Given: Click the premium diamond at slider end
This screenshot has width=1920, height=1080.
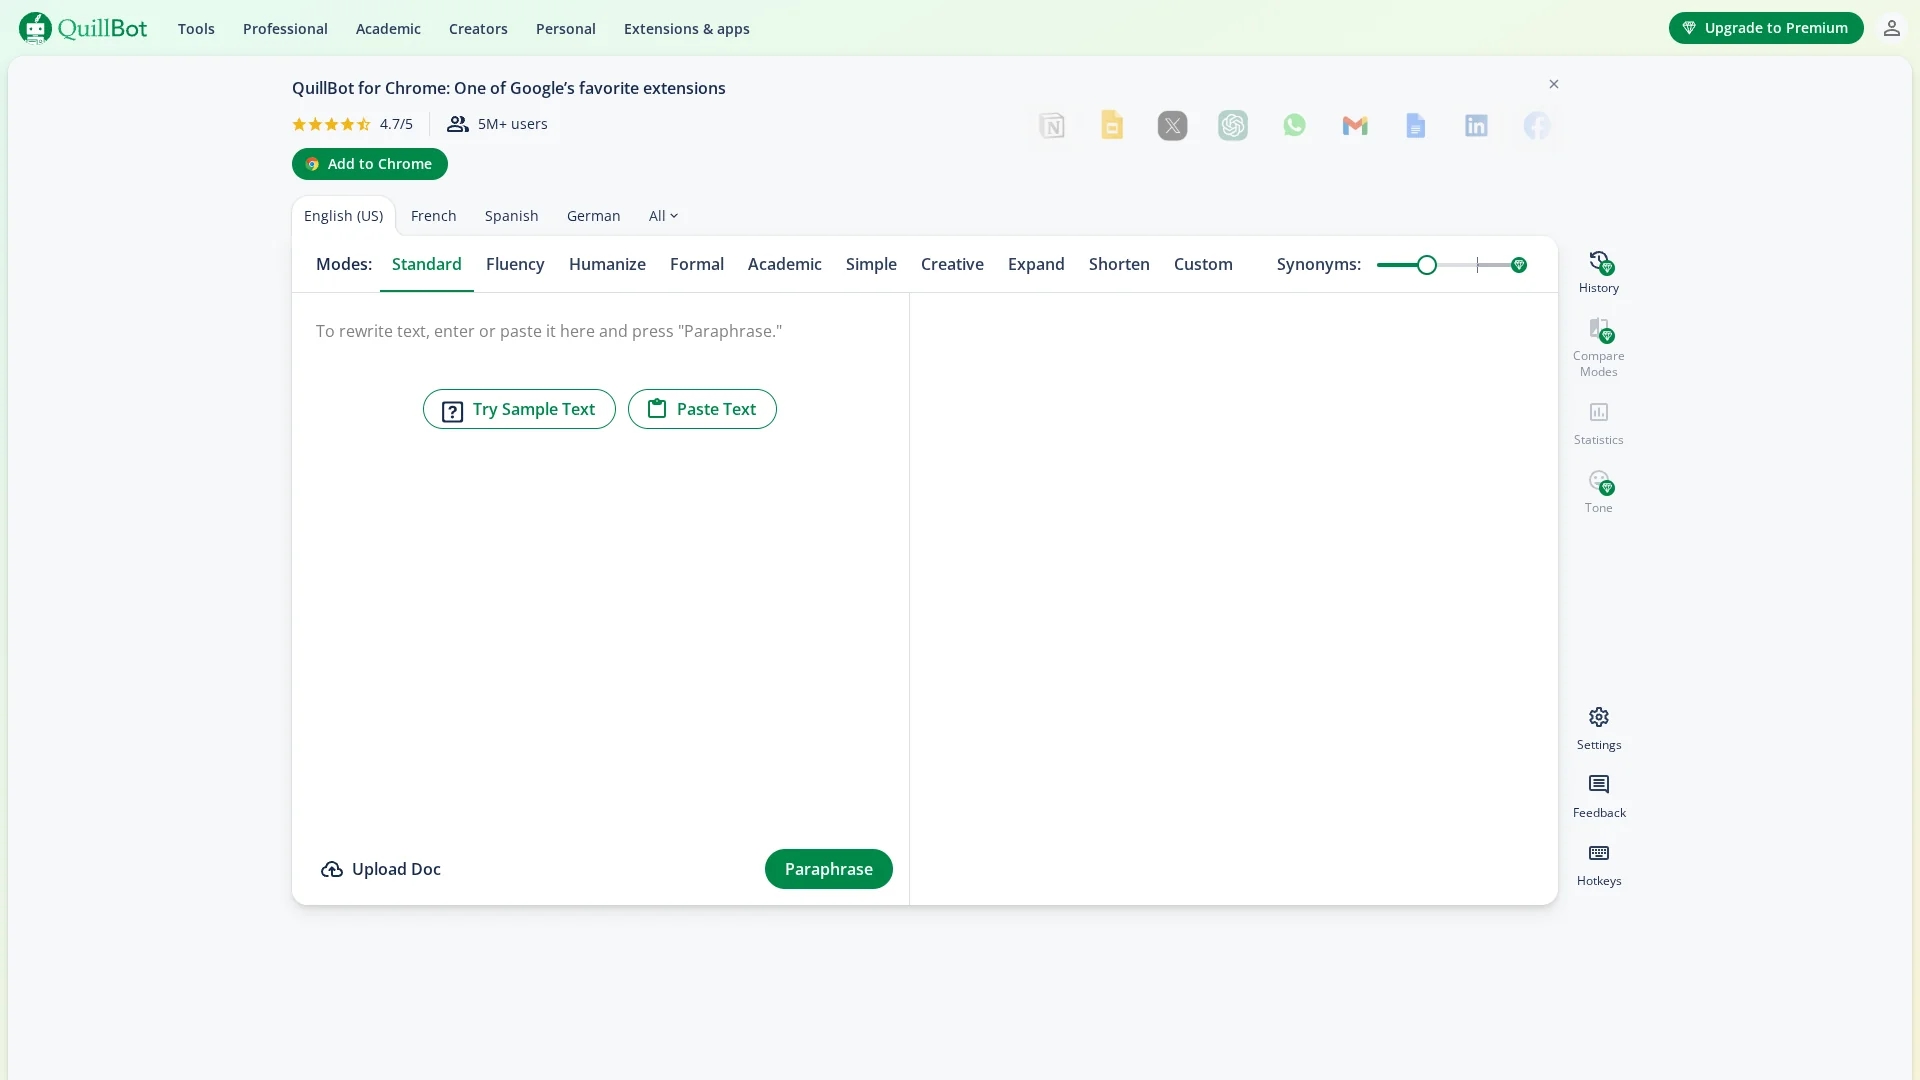Looking at the screenshot, I should tap(1519, 265).
